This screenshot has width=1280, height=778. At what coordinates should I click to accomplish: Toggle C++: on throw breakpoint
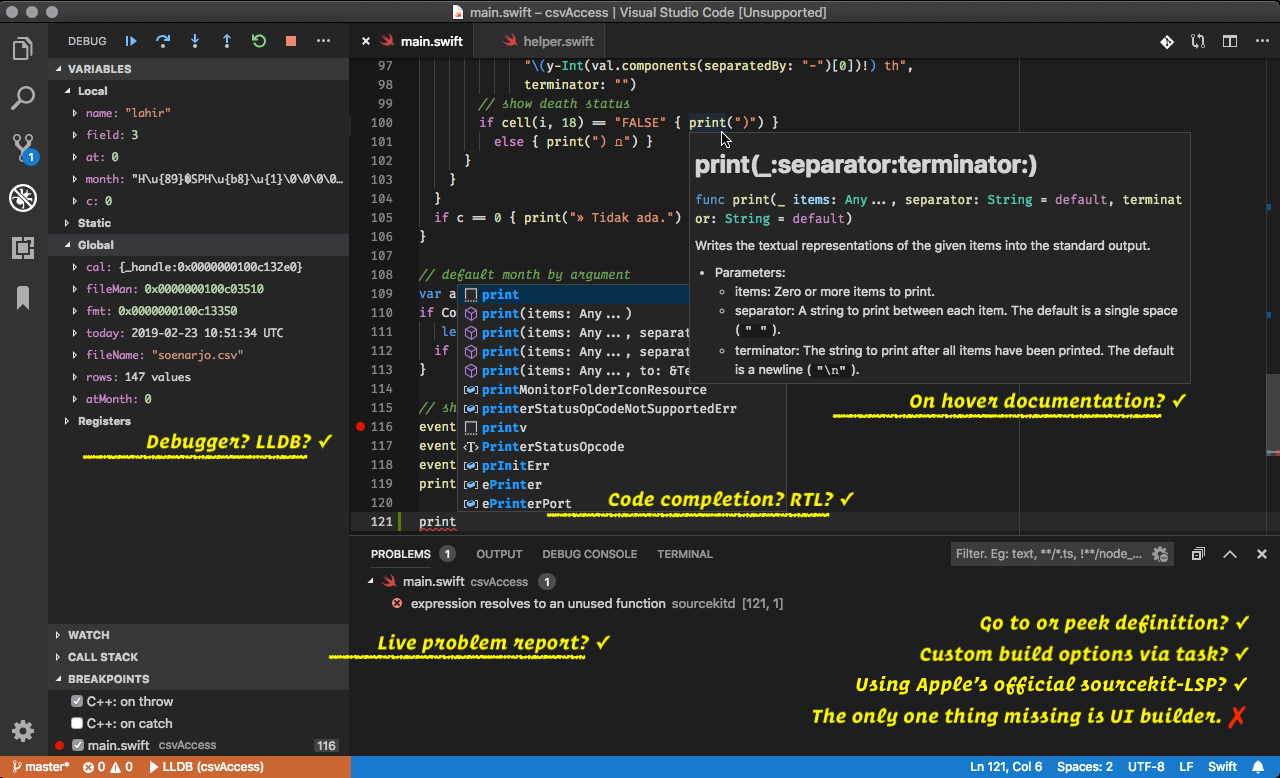[x=77, y=702]
